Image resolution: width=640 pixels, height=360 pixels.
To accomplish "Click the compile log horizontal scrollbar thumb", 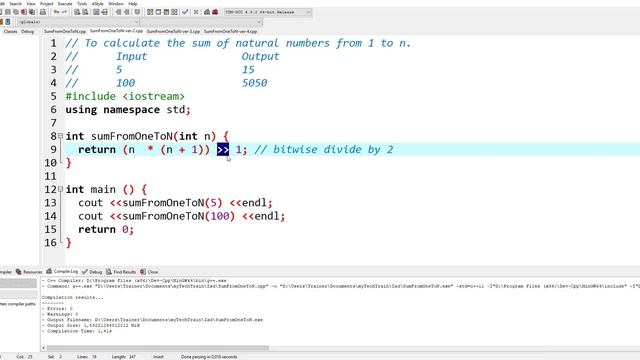I will [157, 348].
